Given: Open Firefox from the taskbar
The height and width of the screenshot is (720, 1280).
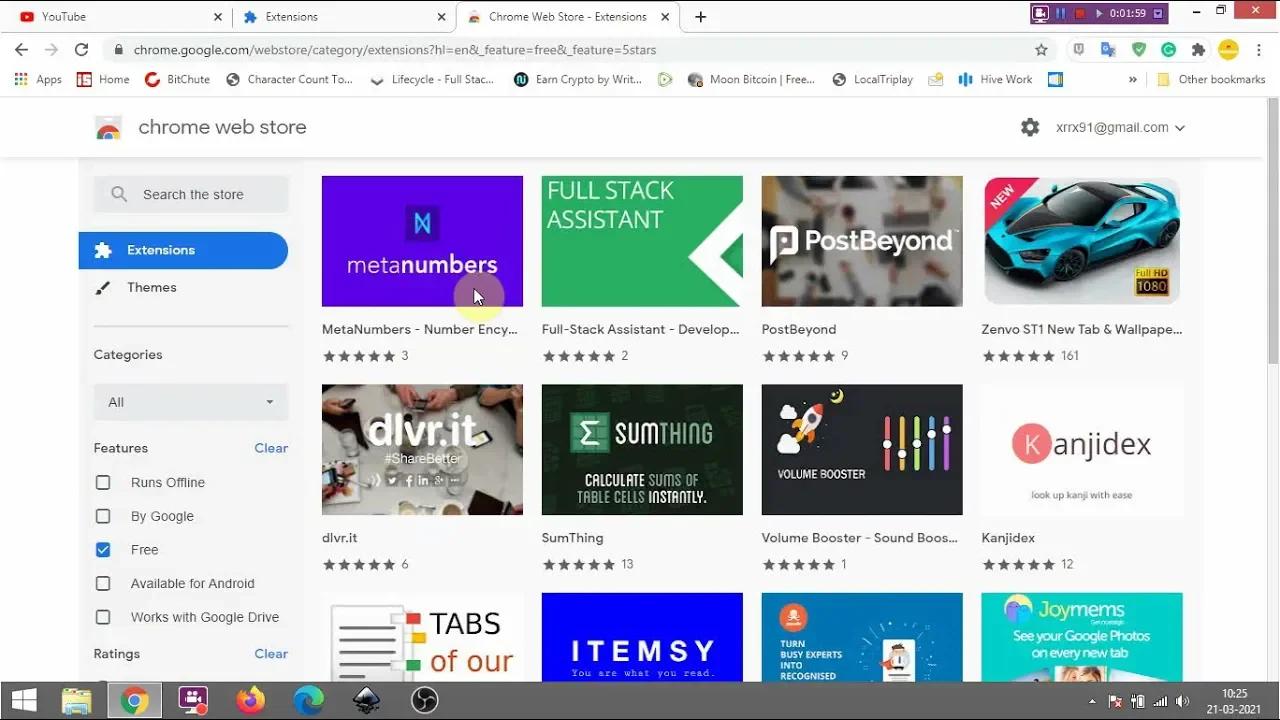Looking at the screenshot, I should (x=250, y=701).
